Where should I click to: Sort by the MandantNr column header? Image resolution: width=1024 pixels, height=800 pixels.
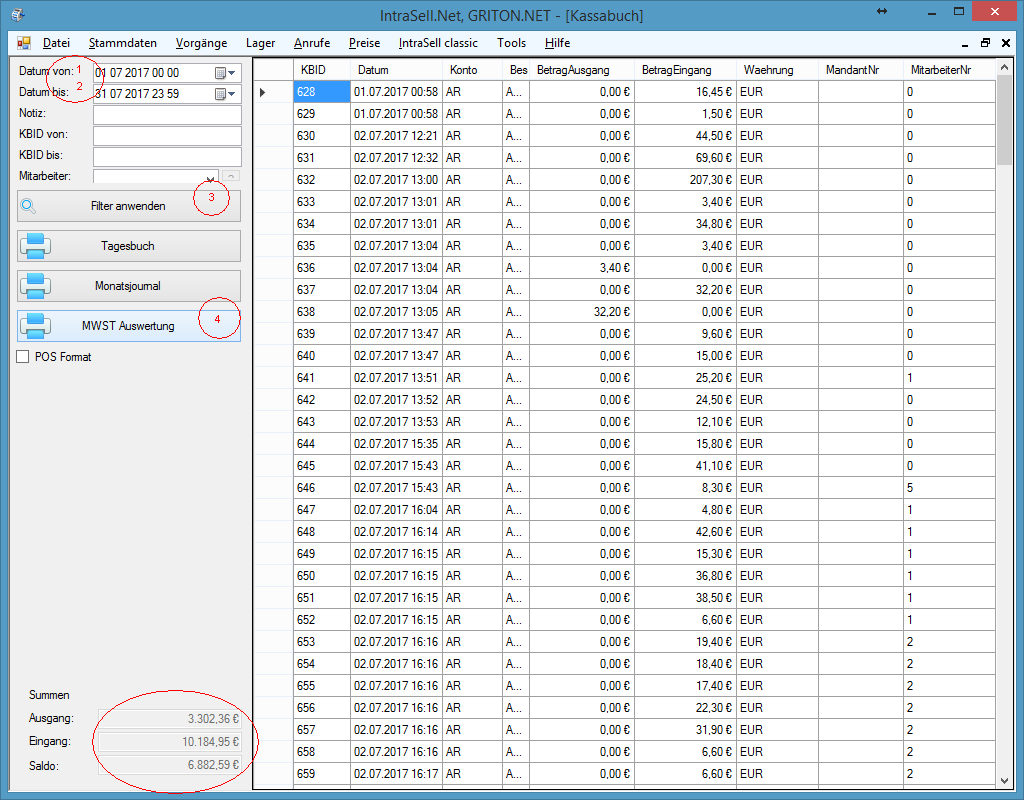[861, 70]
